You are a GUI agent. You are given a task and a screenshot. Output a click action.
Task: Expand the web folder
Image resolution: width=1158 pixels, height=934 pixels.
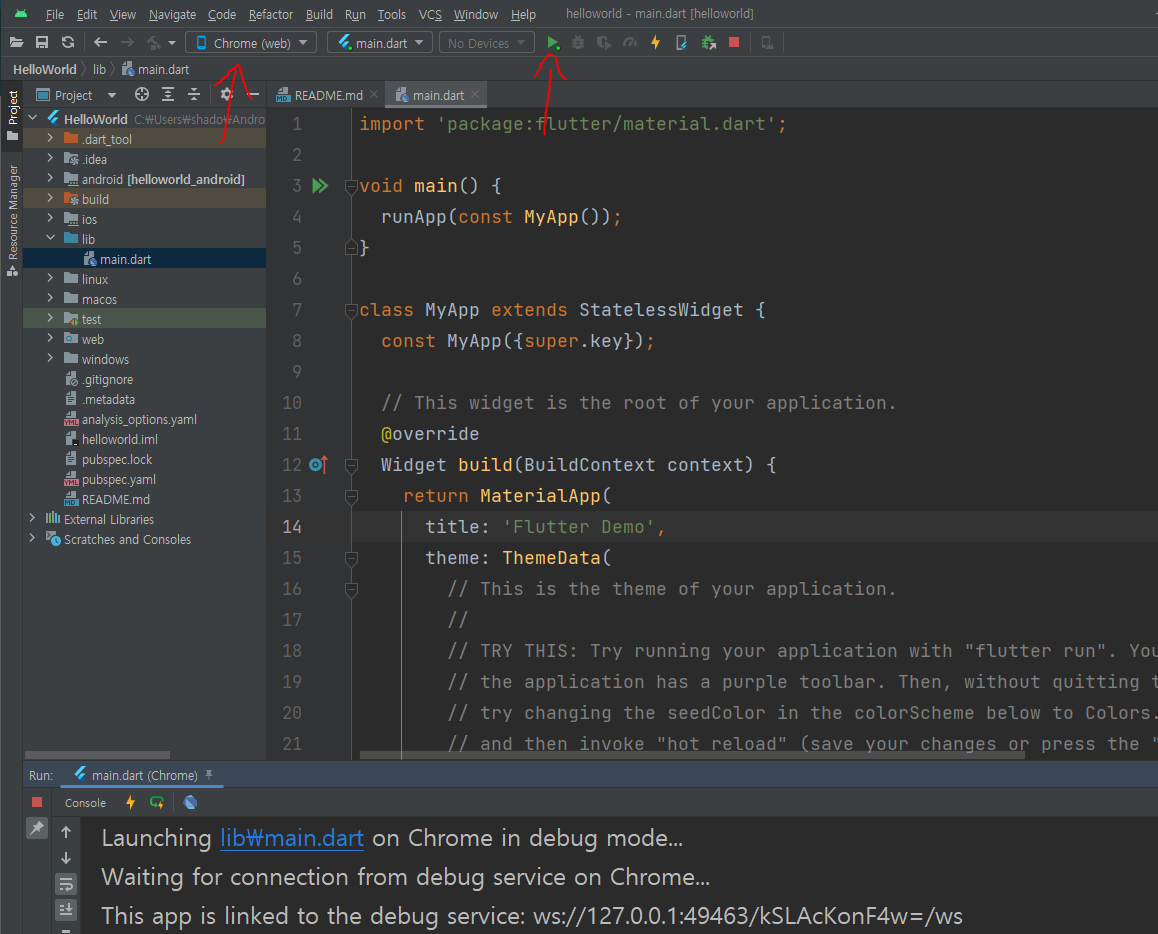point(50,338)
